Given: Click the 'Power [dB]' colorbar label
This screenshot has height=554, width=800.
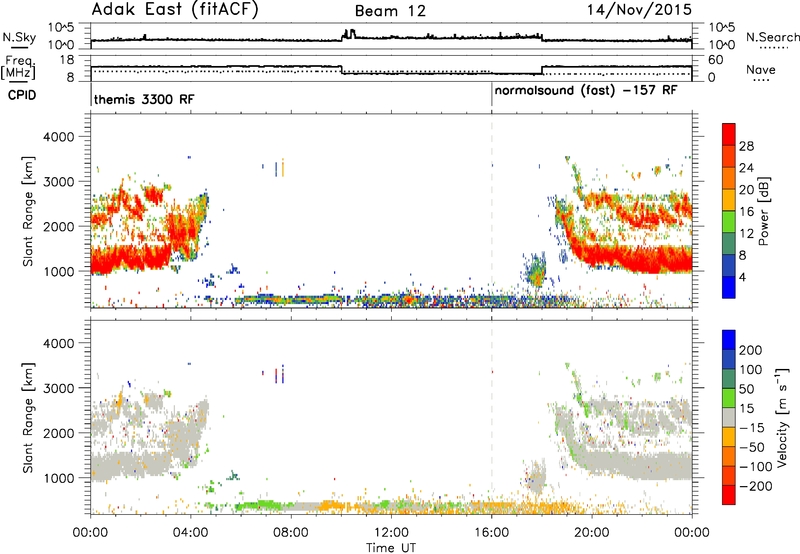Looking at the screenshot, I should (x=764, y=211).
